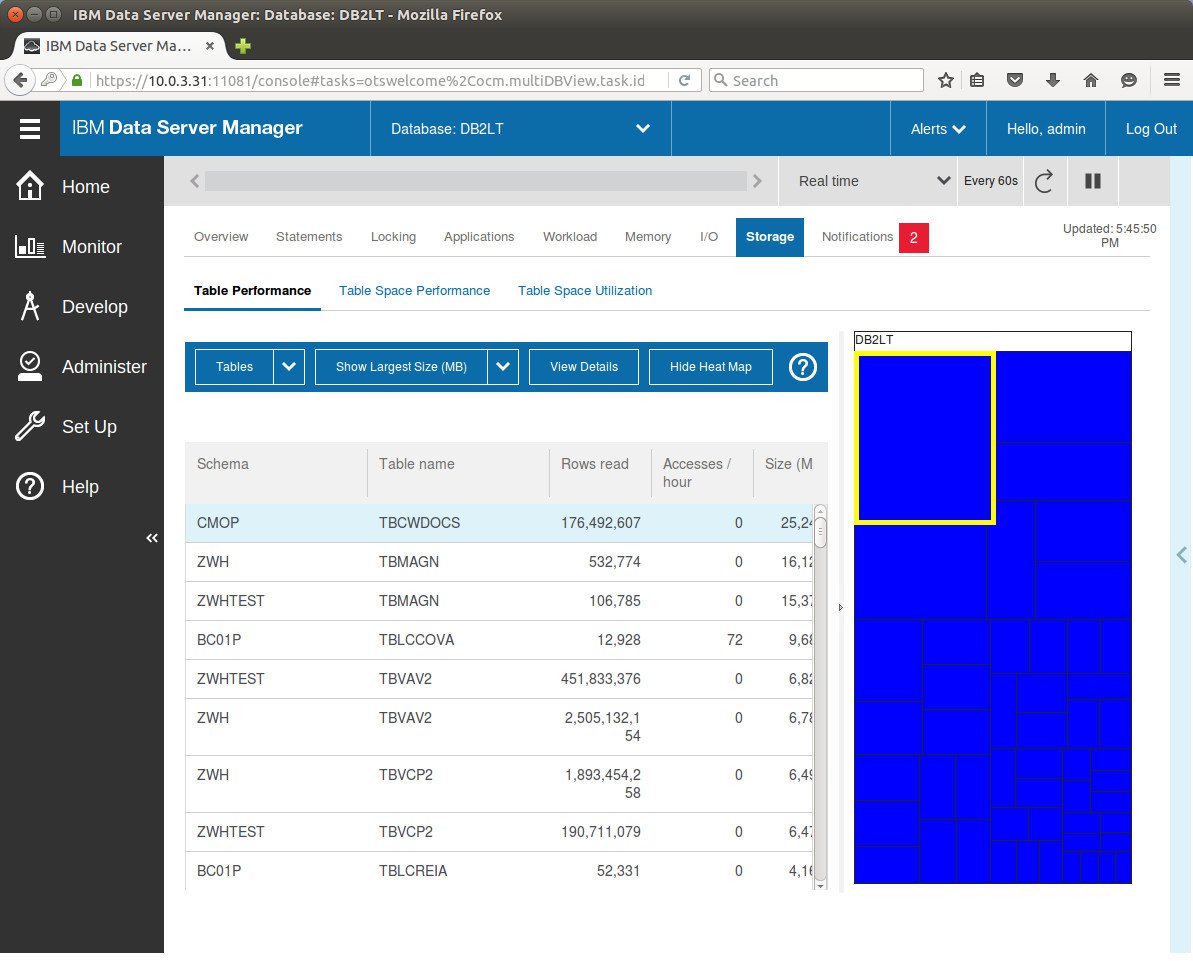Reload the page in Firefox

[684, 80]
